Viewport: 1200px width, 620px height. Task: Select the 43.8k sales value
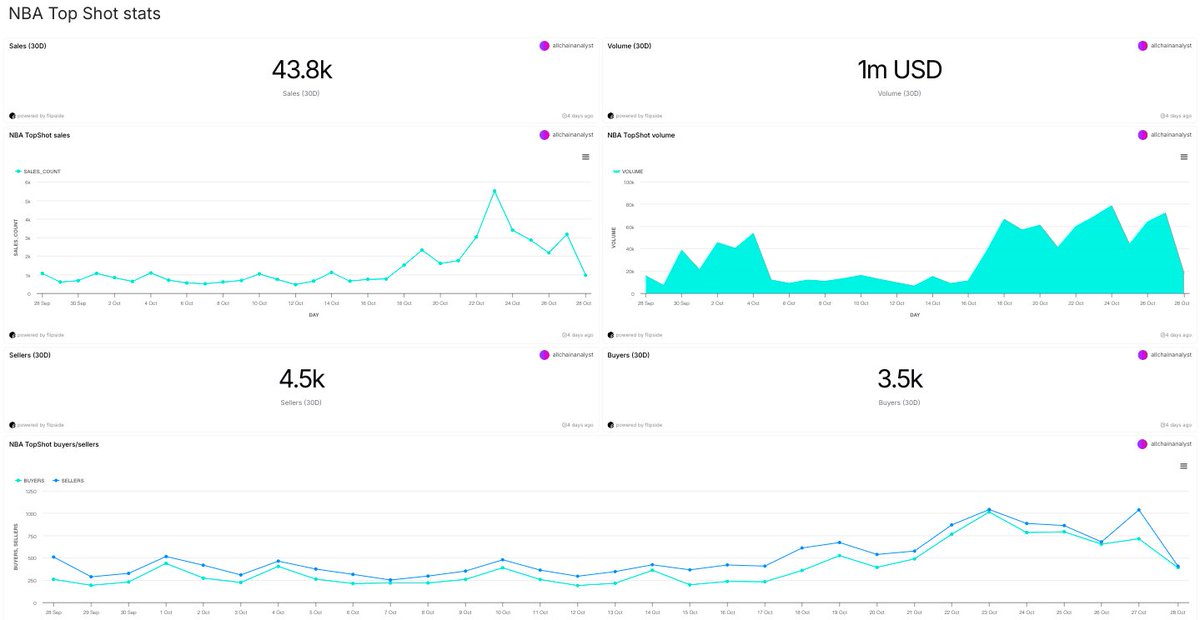(301, 70)
